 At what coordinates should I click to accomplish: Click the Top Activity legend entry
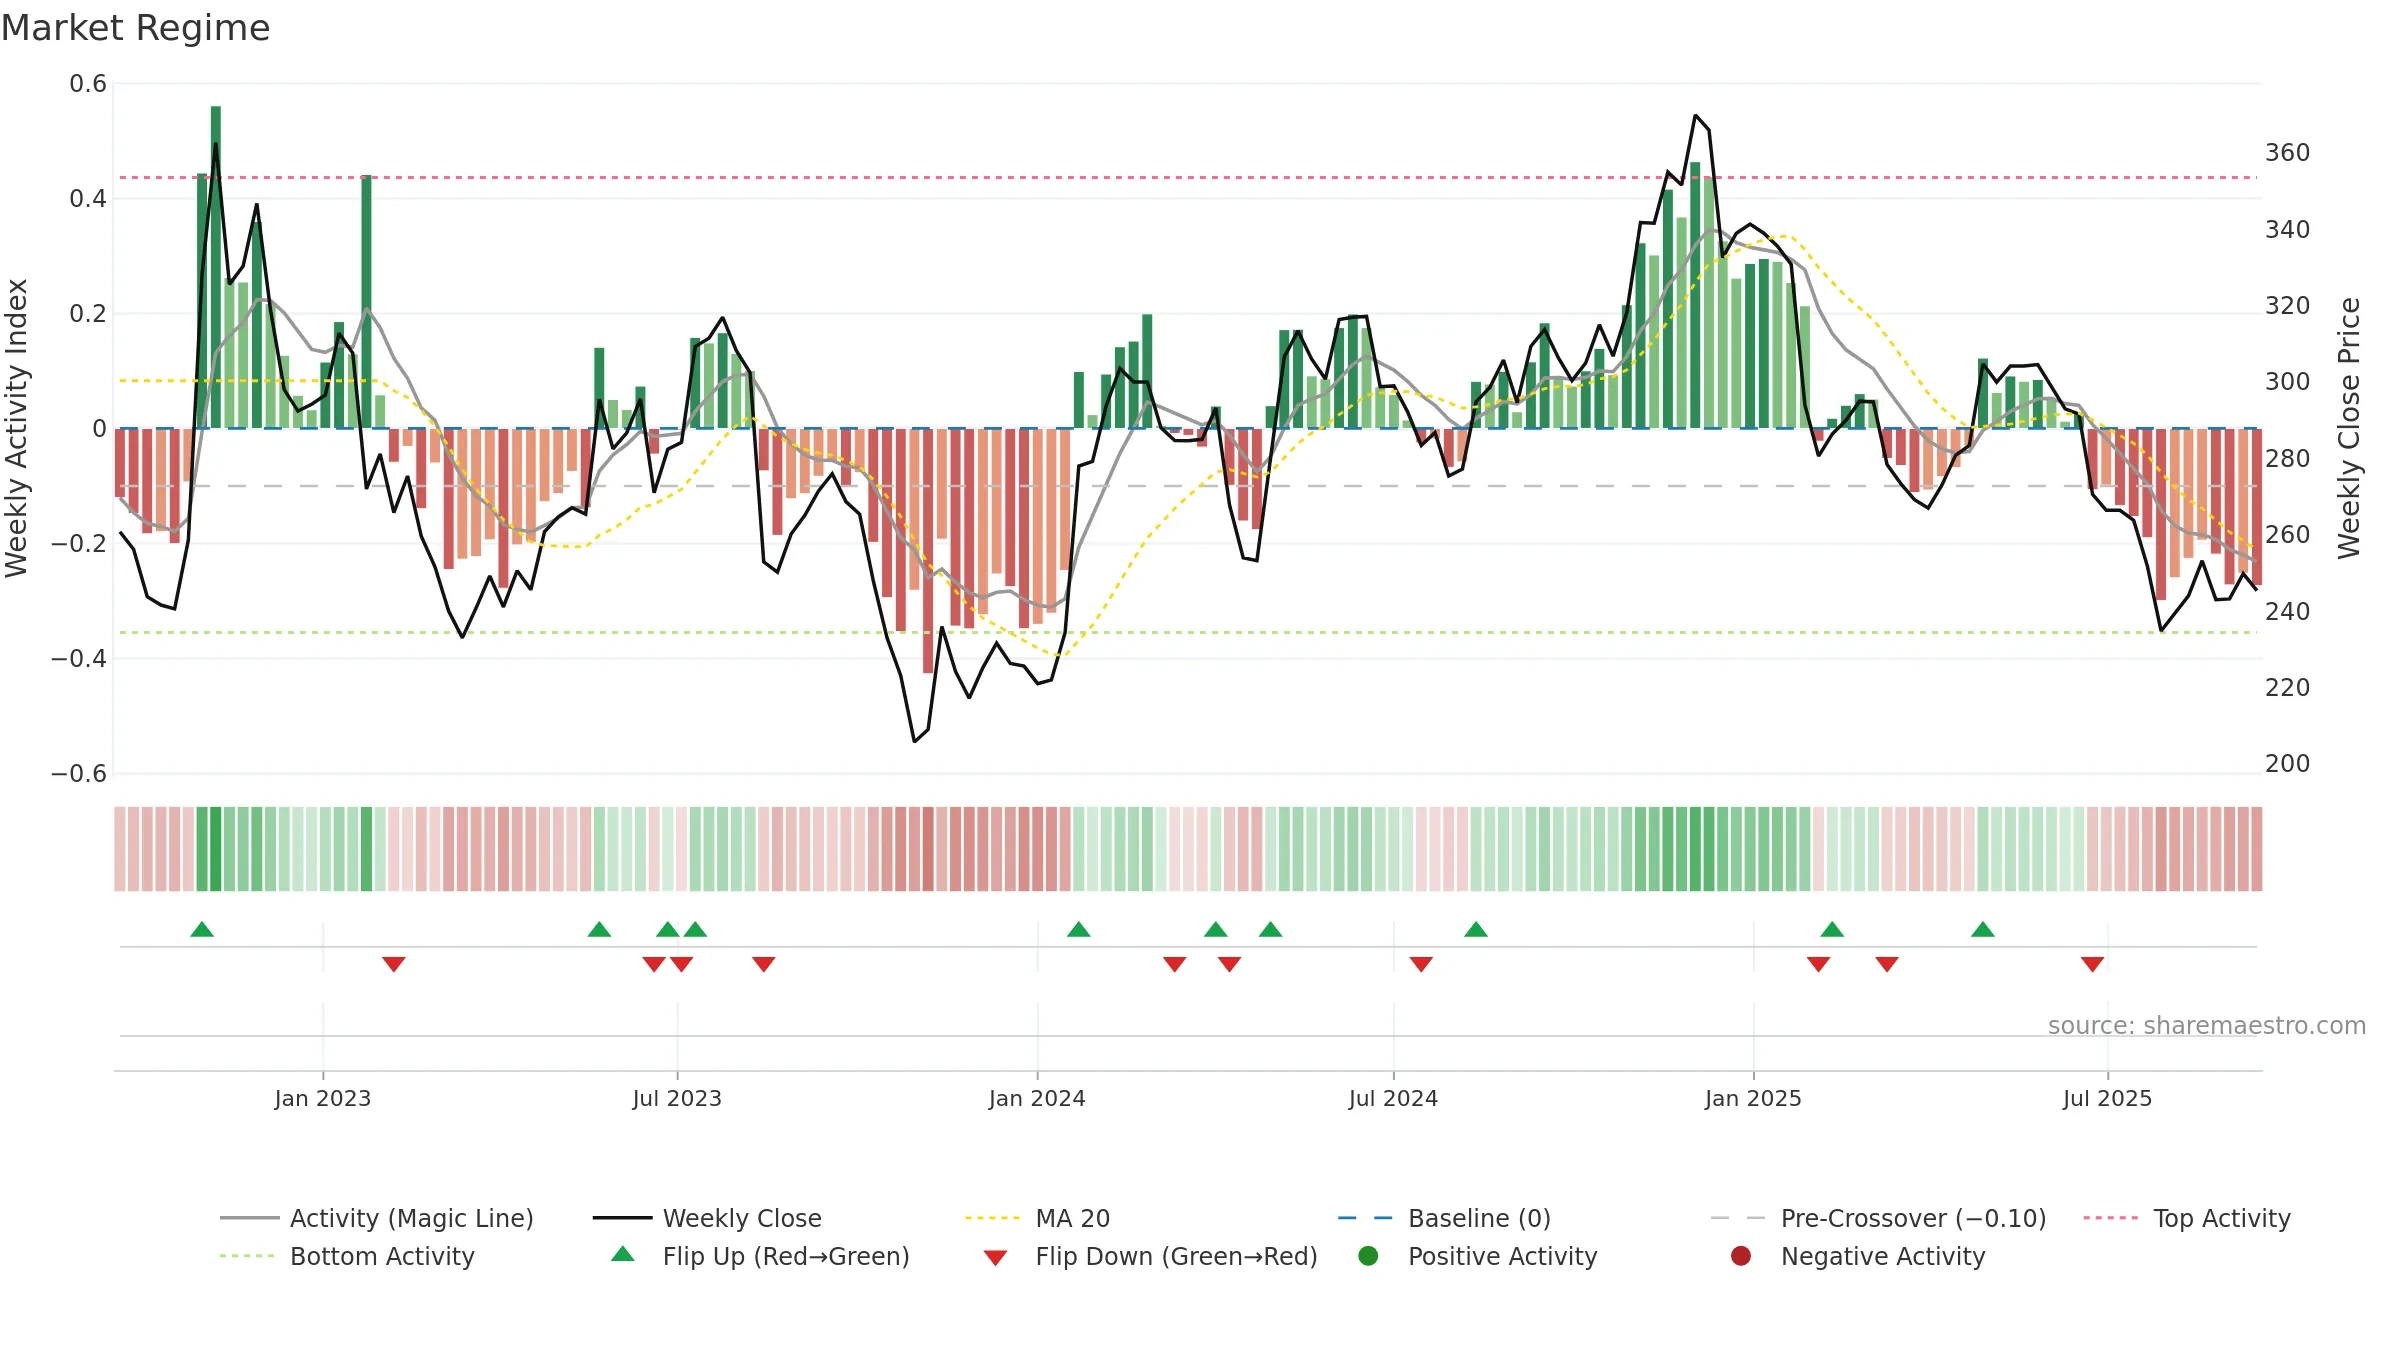[2187, 1218]
